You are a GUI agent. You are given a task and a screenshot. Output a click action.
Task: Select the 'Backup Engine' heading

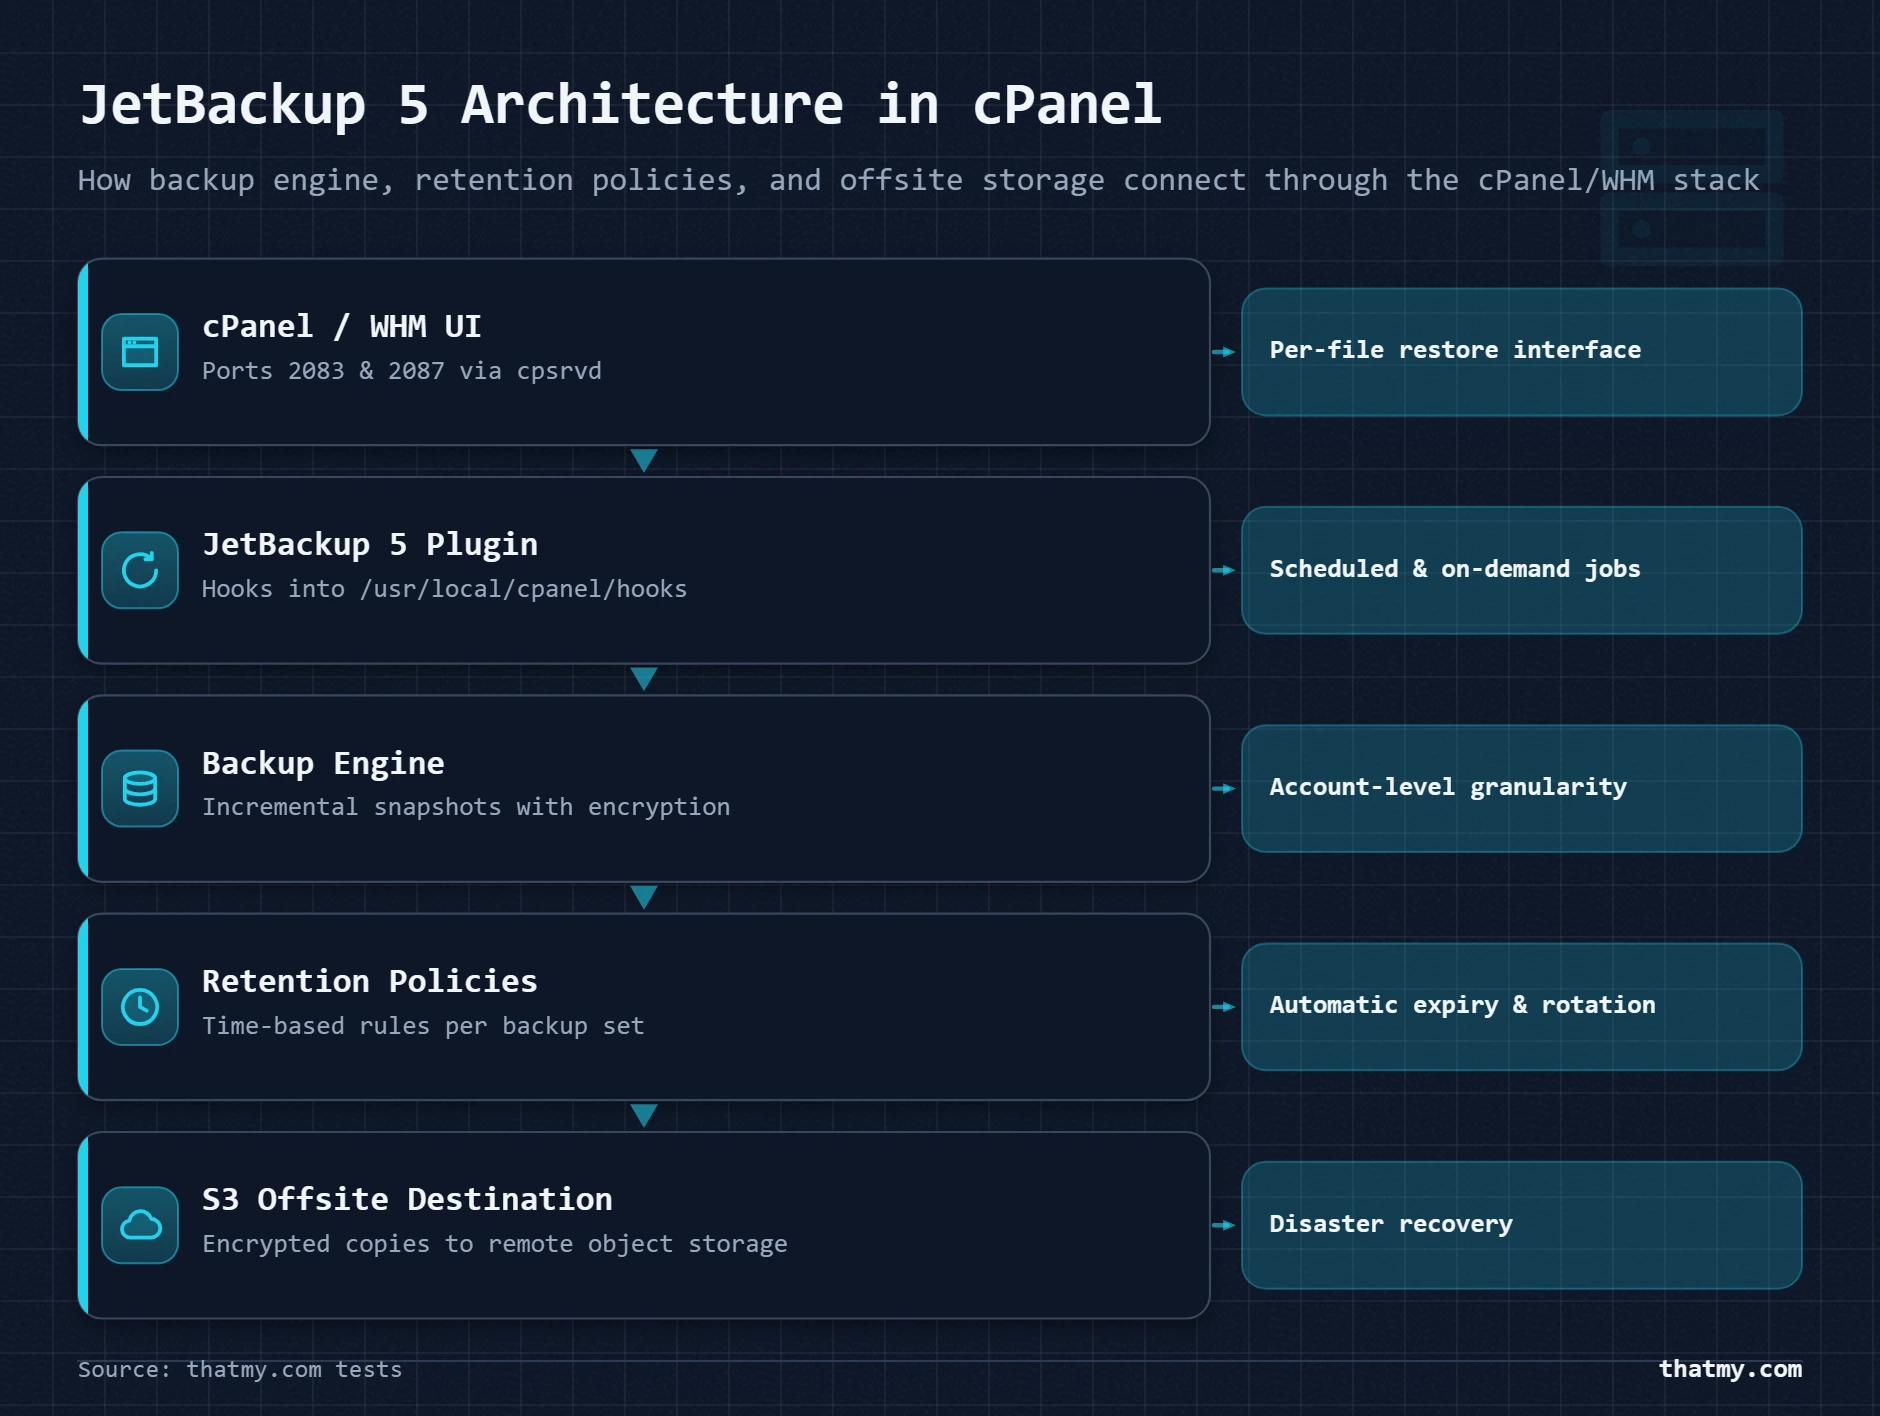[x=323, y=764]
